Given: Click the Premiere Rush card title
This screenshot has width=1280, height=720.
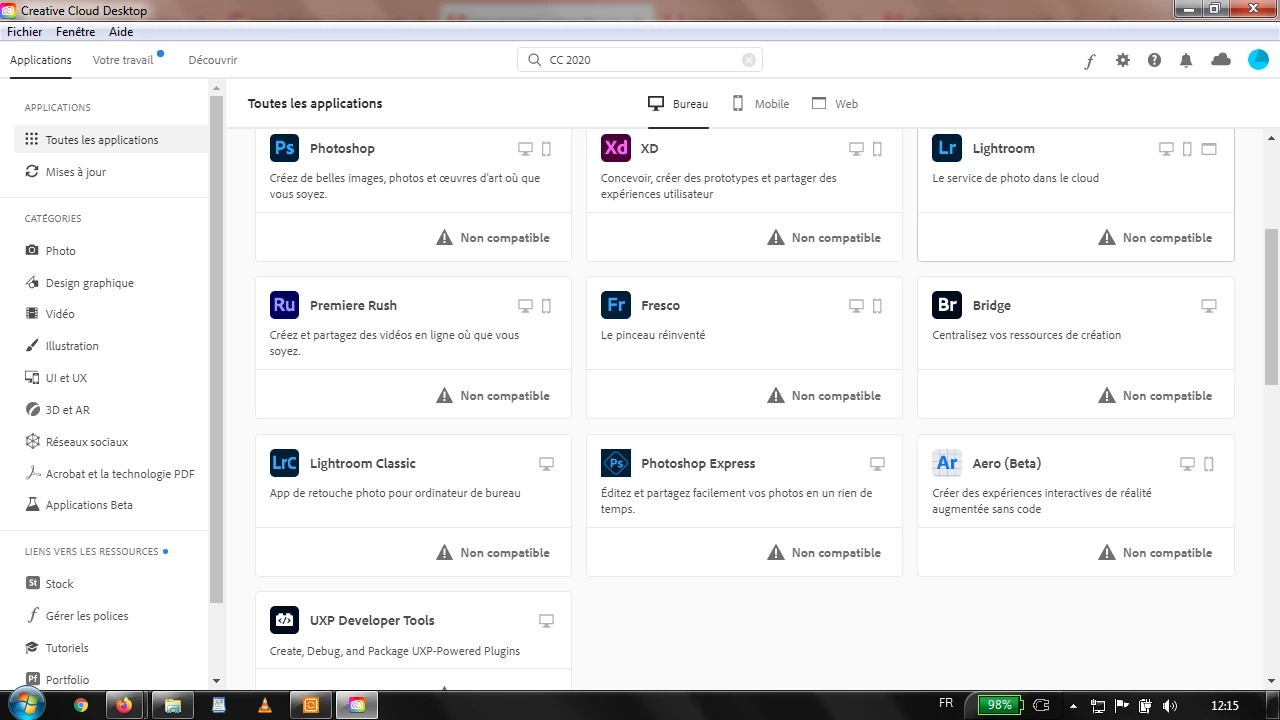Looking at the screenshot, I should [353, 305].
